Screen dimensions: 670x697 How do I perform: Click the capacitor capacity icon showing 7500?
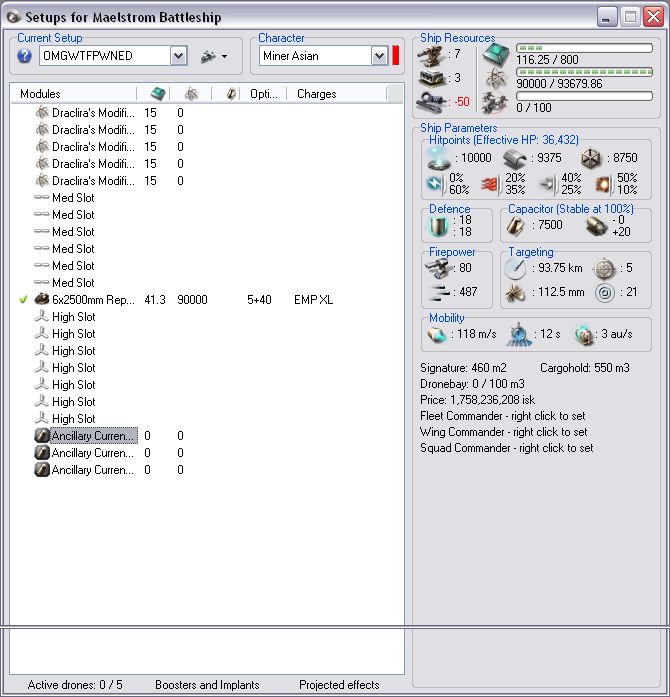[515, 226]
